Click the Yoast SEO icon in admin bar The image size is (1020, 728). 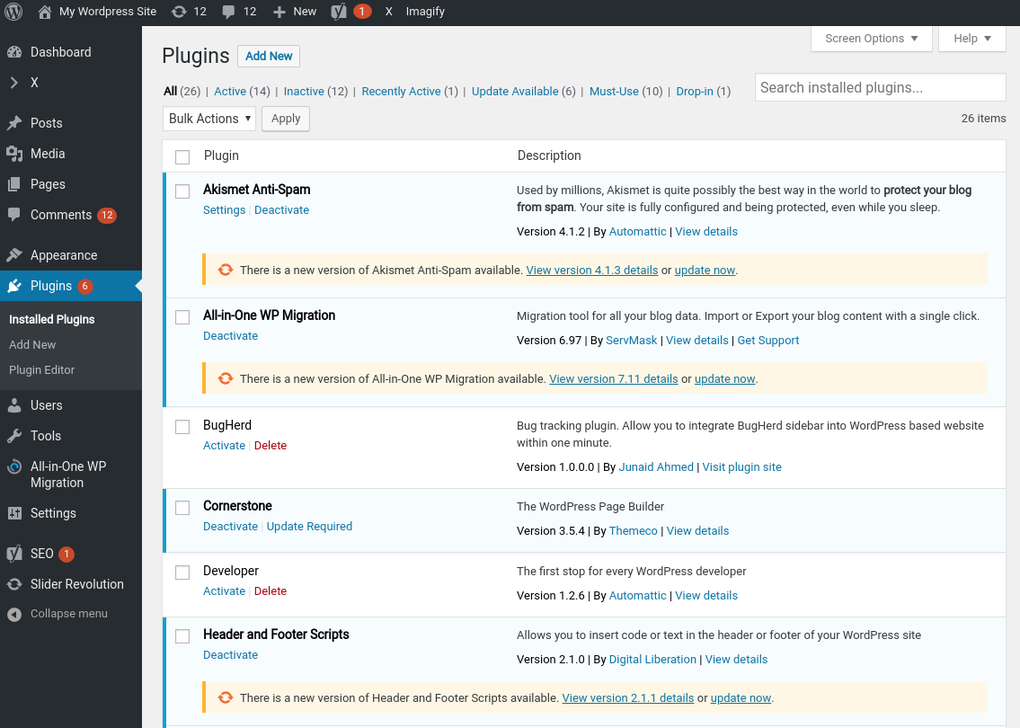tap(340, 11)
